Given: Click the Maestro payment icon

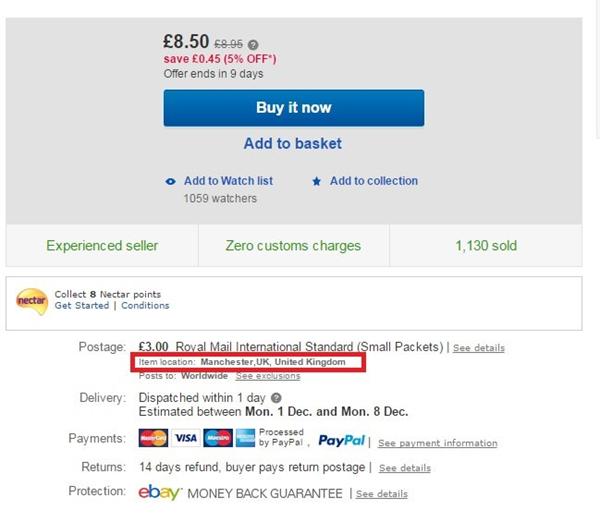Looking at the screenshot, I should point(217,438).
